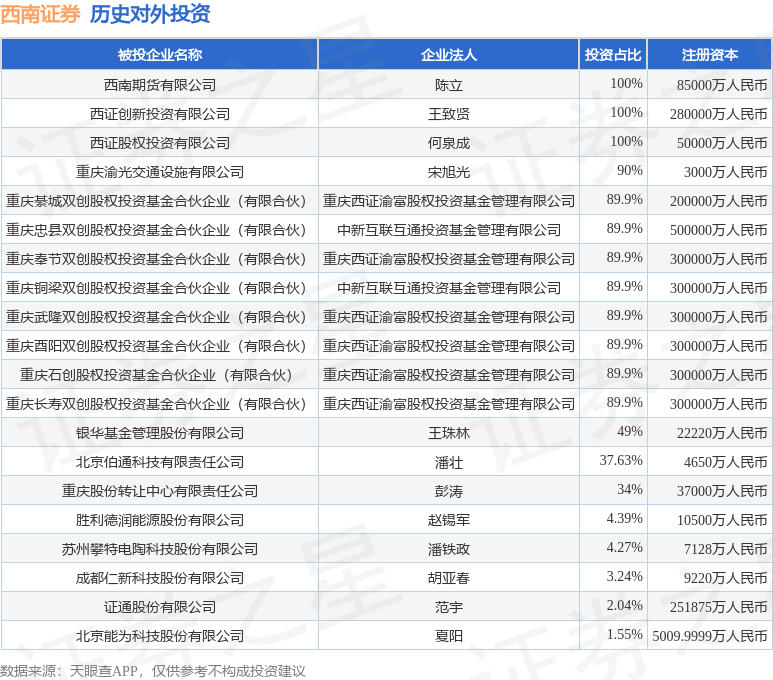Select the 西南证券 title text
The height and width of the screenshot is (680, 773).
pyautogui.click(x=40, y=14)
